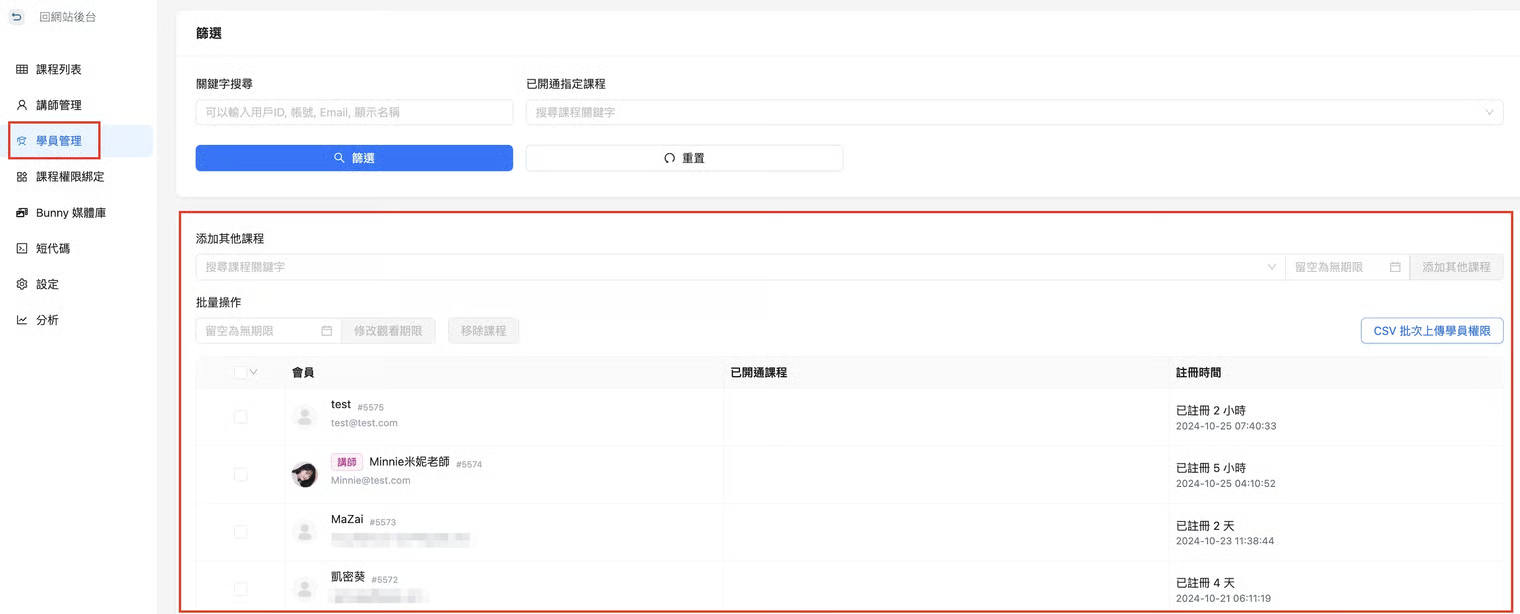This screenshot has height=614, width=1520.
Task: Open the 添加其他課程 search dropdown
Action: click(740, 267)
